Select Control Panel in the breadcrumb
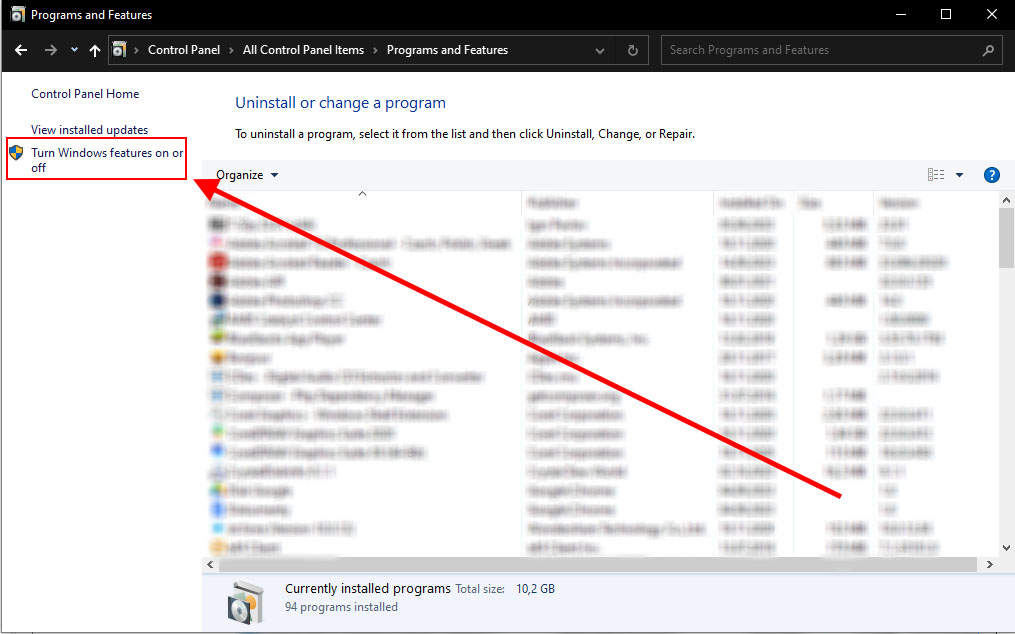Screen dimensions: 1015x634 point(184,50)
